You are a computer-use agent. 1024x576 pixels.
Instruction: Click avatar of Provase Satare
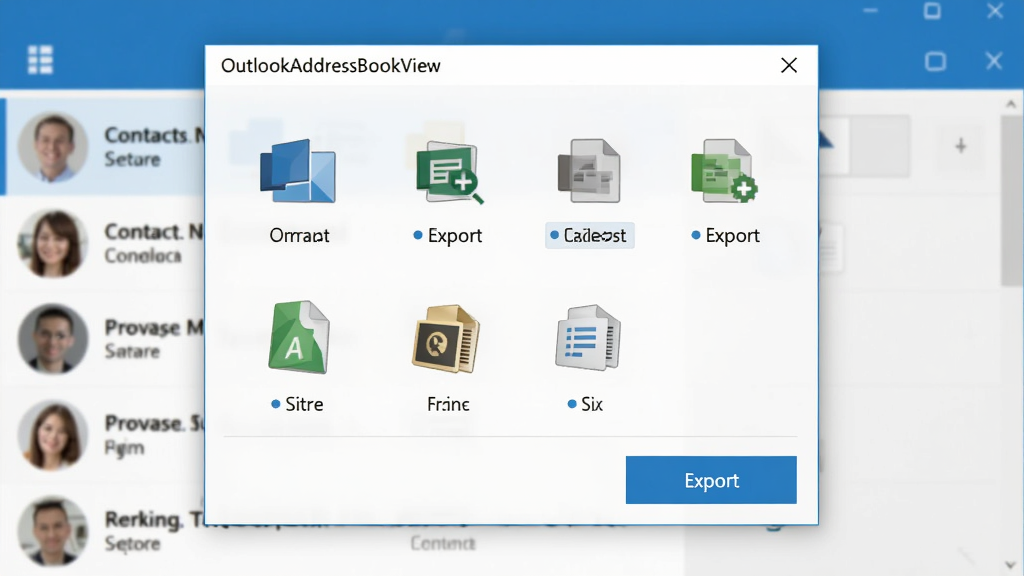point(53,338)
